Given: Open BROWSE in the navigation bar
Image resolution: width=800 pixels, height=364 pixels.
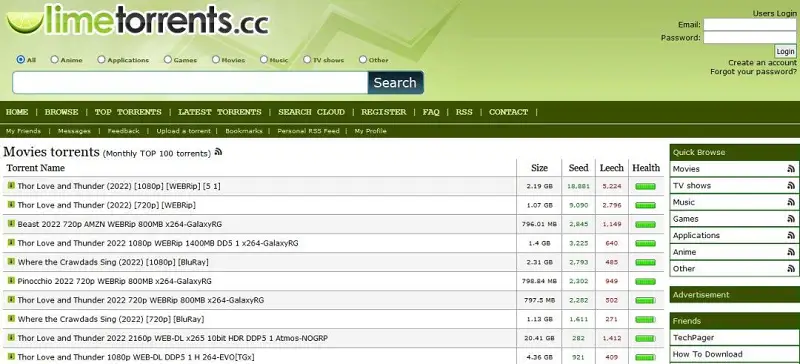Looking at the screenshot, I should click(x=62, y=112).
